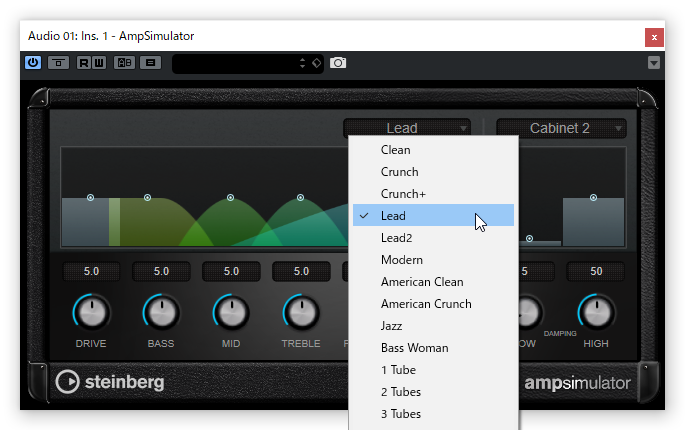Screen dimensions: 685x430
Task: Click the MID value field 5.0
Action: (231, 271)
